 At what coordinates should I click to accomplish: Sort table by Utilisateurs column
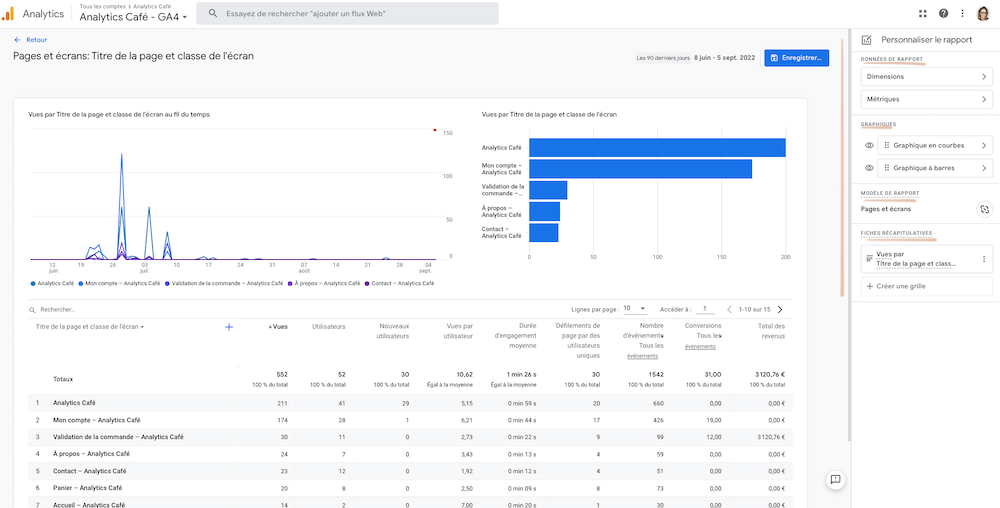coord(328,326)
